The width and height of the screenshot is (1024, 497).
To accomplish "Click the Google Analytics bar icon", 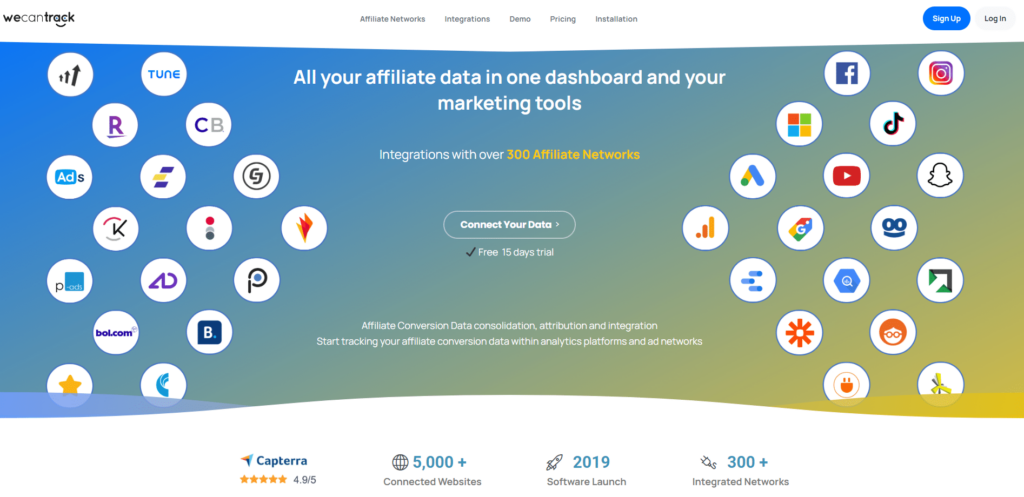I will 705,229.
